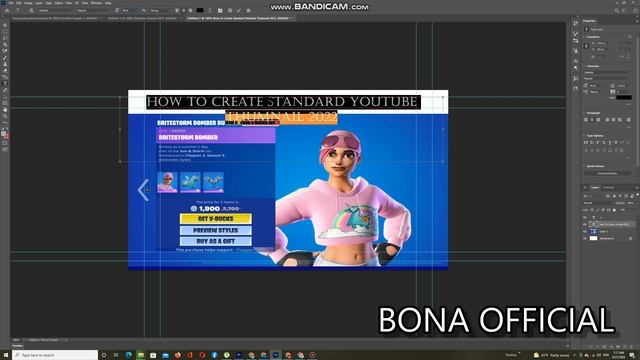This screenshot has width=640, height=360.
Task: Collapse the Character section in Properties
Action: 584,66
